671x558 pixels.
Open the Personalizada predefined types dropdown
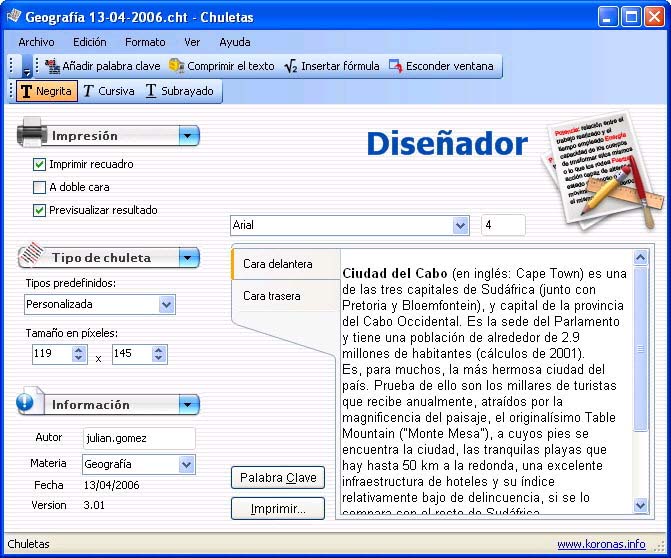point(166,305)
